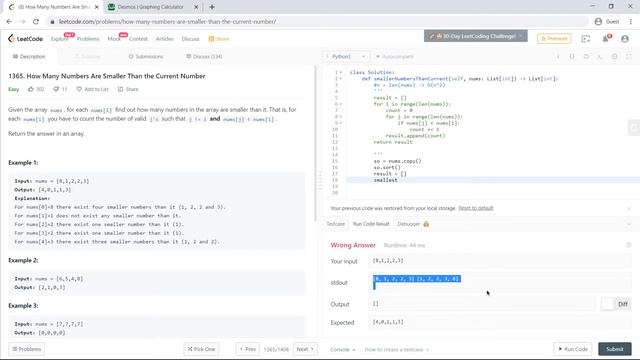Click the thumbs-up like icon
Image resolution: width=640 pixels, height=360 pixels.
pyautogui.click(x=31, y=89)
